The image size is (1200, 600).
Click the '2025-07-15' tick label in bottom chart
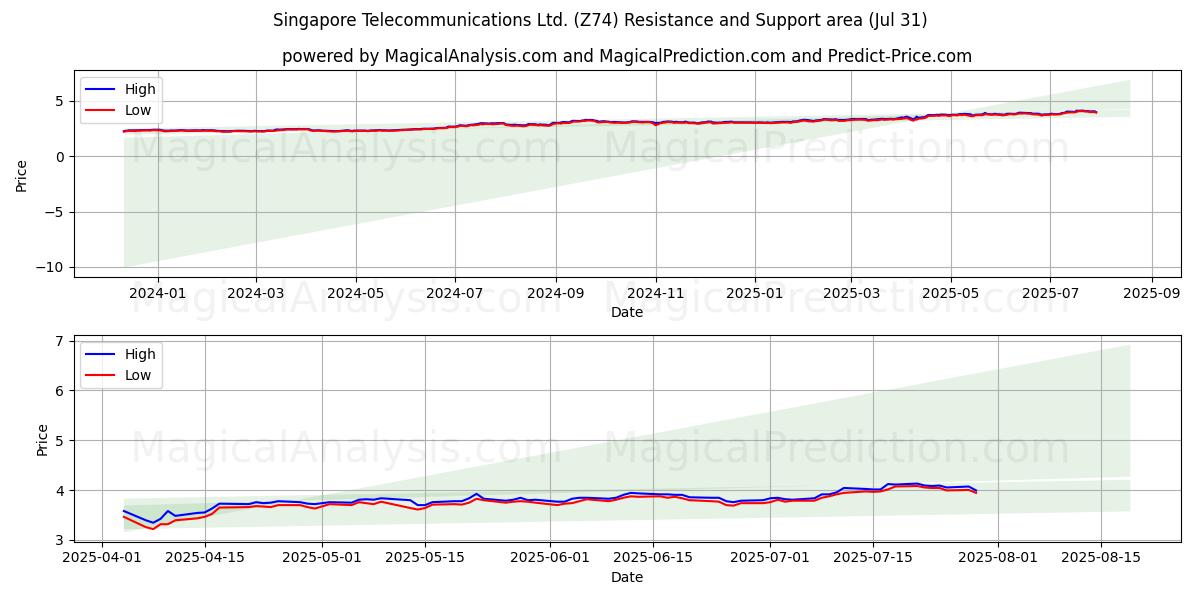[x=873, y=558]
